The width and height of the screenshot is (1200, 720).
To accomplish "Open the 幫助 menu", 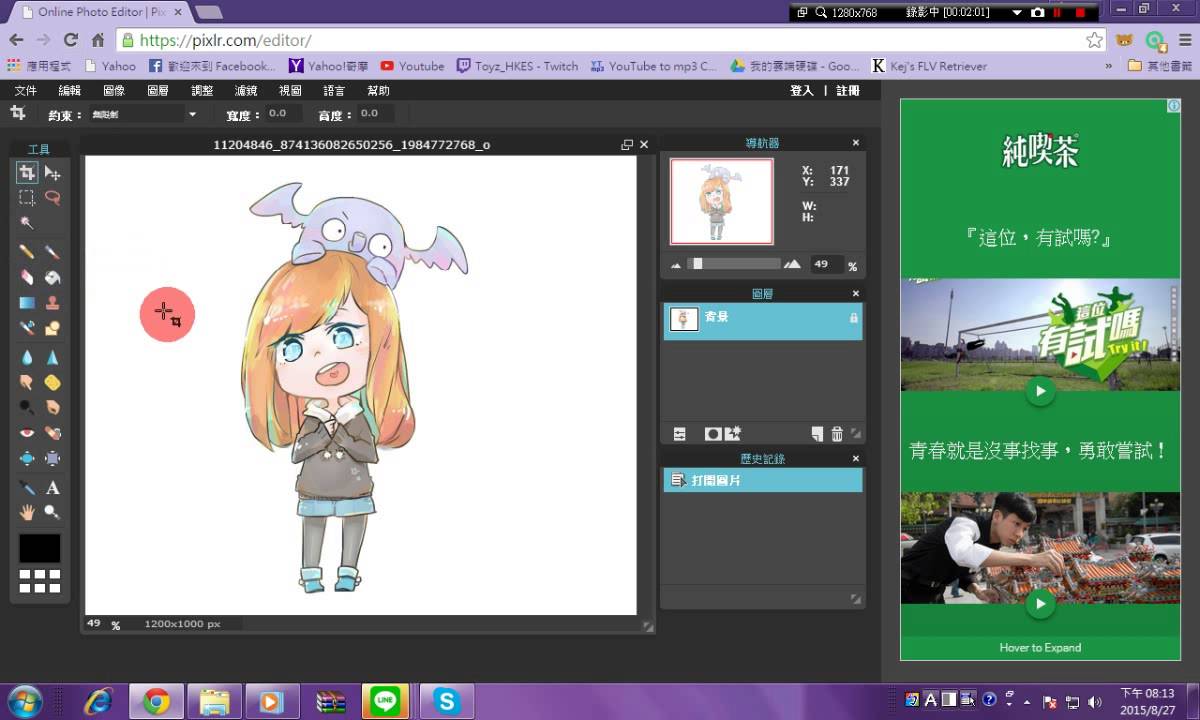I will [x=378, y=90].
